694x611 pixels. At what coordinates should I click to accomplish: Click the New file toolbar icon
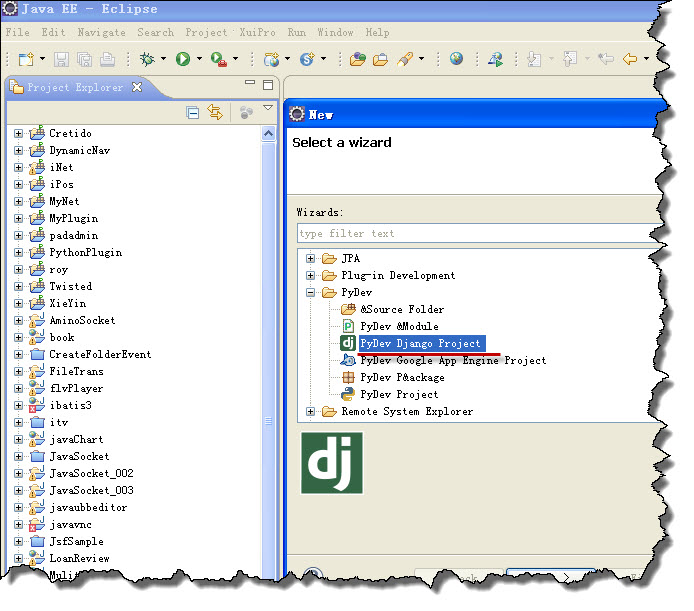(26, 58)
